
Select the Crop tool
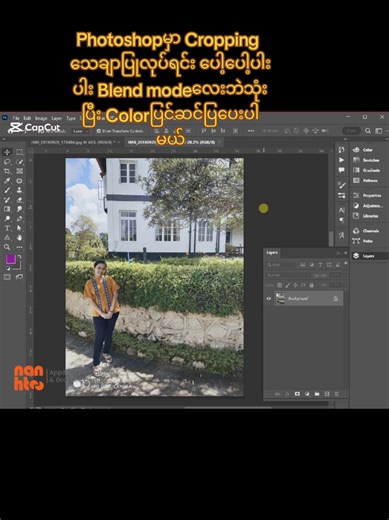[7, 171]
